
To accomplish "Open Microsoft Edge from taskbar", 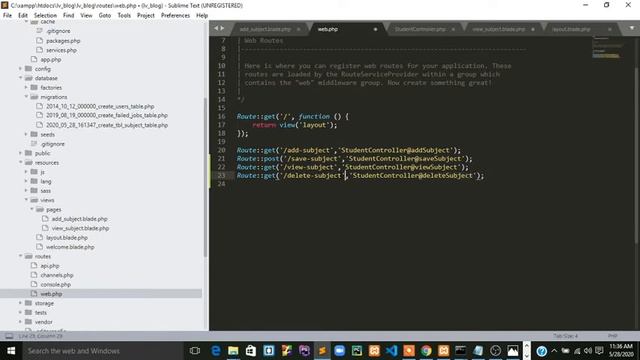I will [x=216, y=351].
